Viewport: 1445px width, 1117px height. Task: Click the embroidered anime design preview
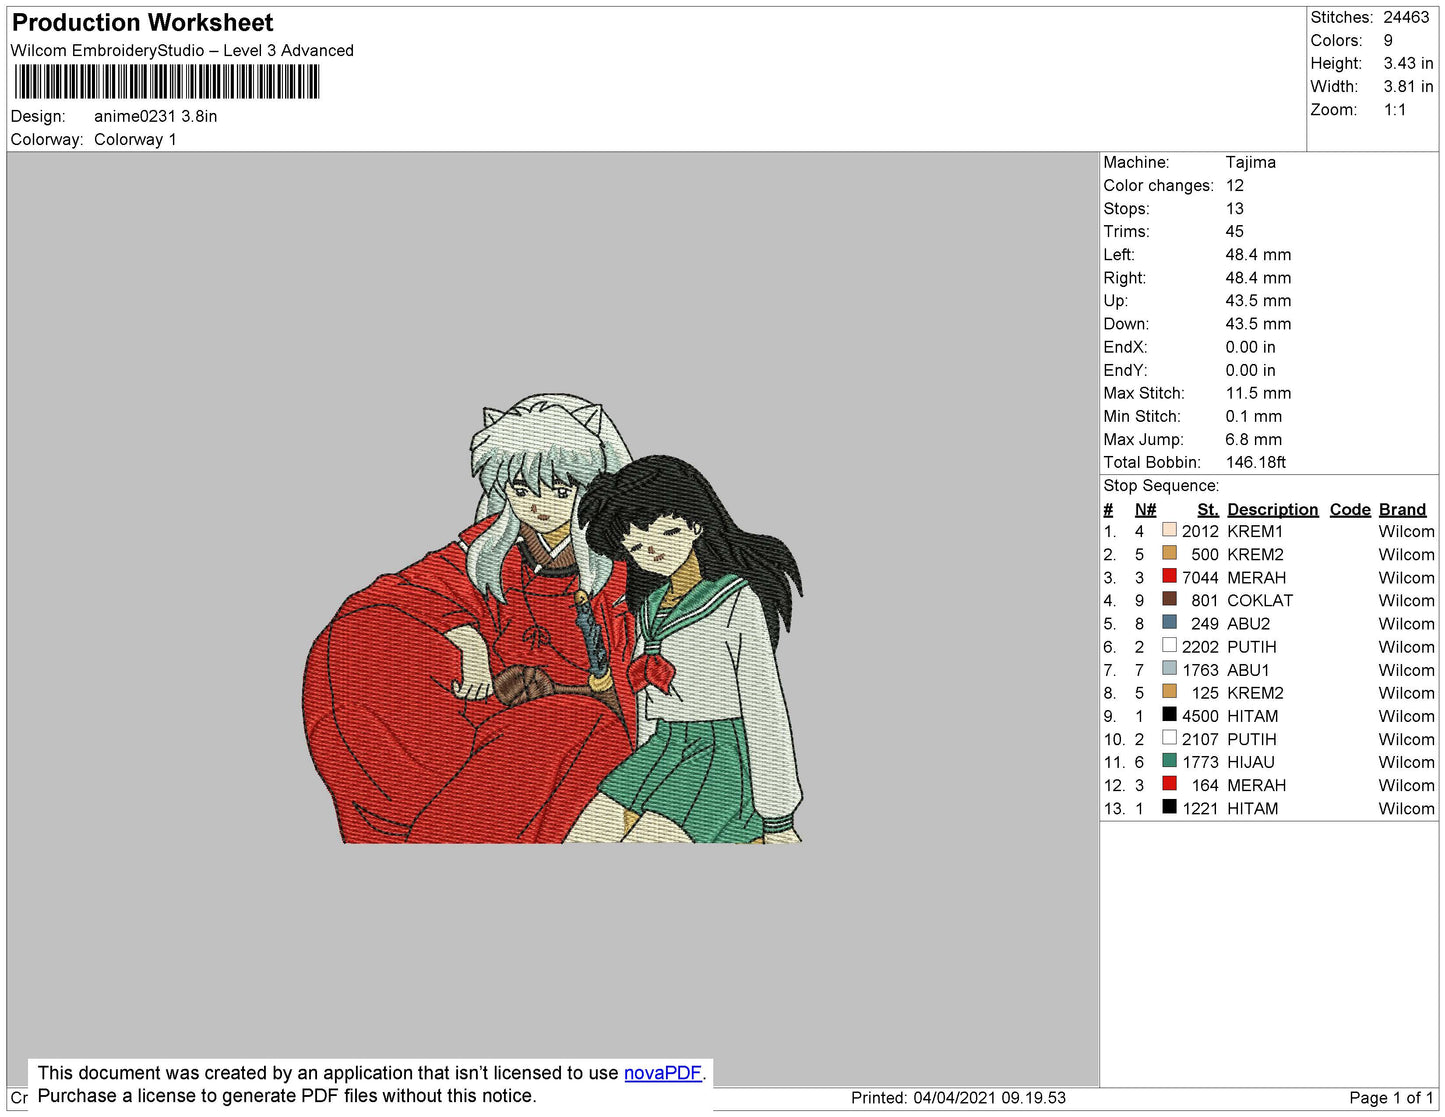pyautogui.click(x=554, y=619)
